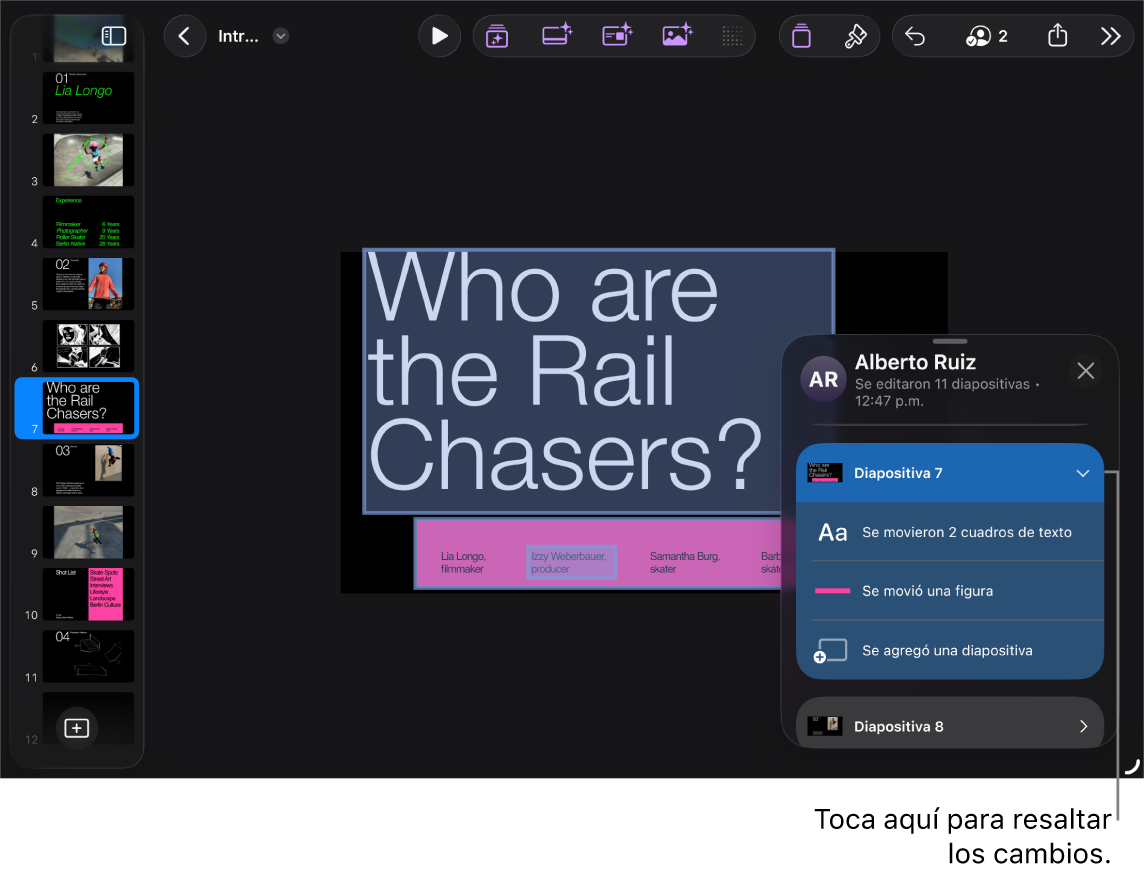Expand the Diapositiva 8 activity row
This screenshot has width=1144, height=872.
[1082, 727]
